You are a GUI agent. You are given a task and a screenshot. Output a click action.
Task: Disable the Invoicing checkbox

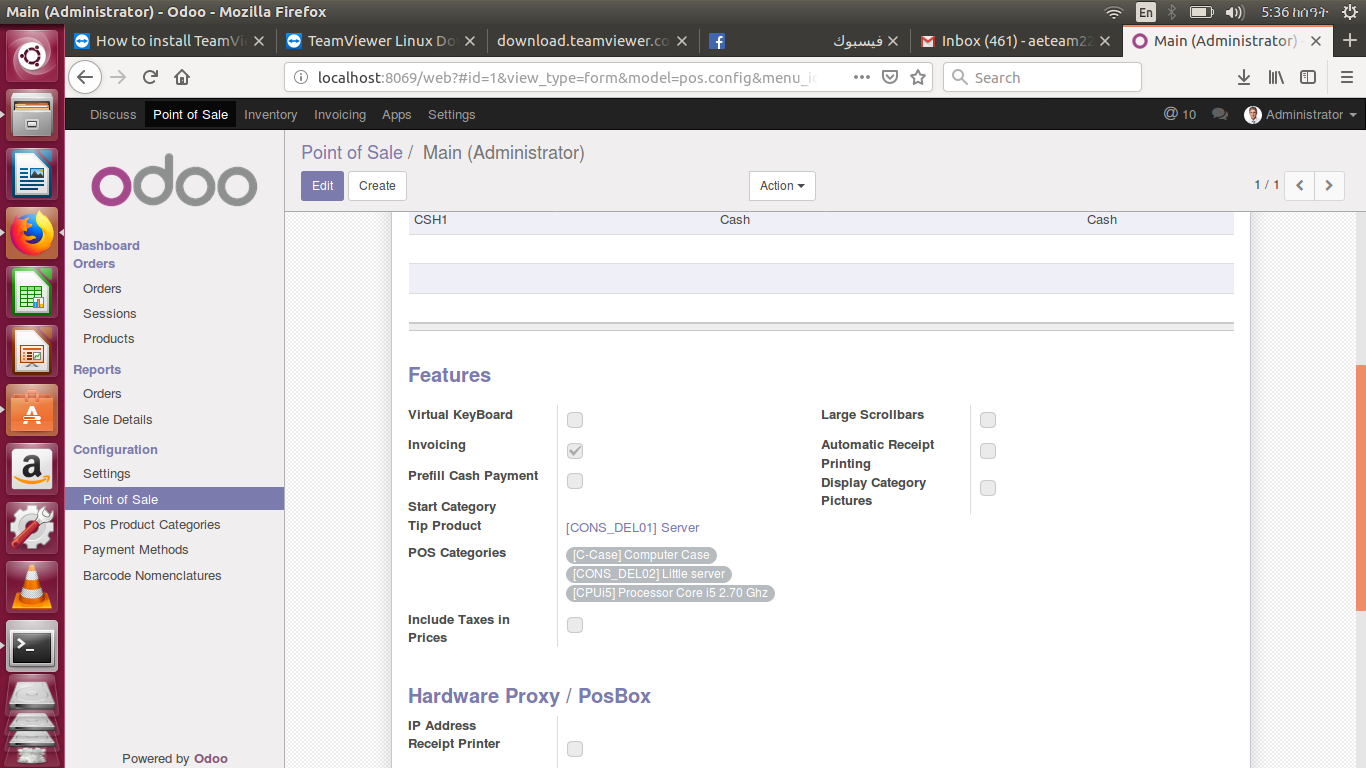[575, 450]
